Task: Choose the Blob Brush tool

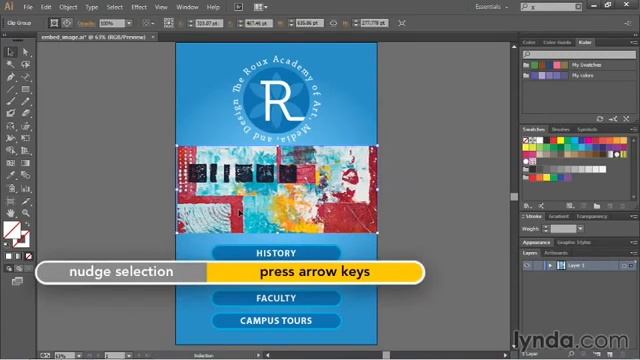Action: pos(11,113)
